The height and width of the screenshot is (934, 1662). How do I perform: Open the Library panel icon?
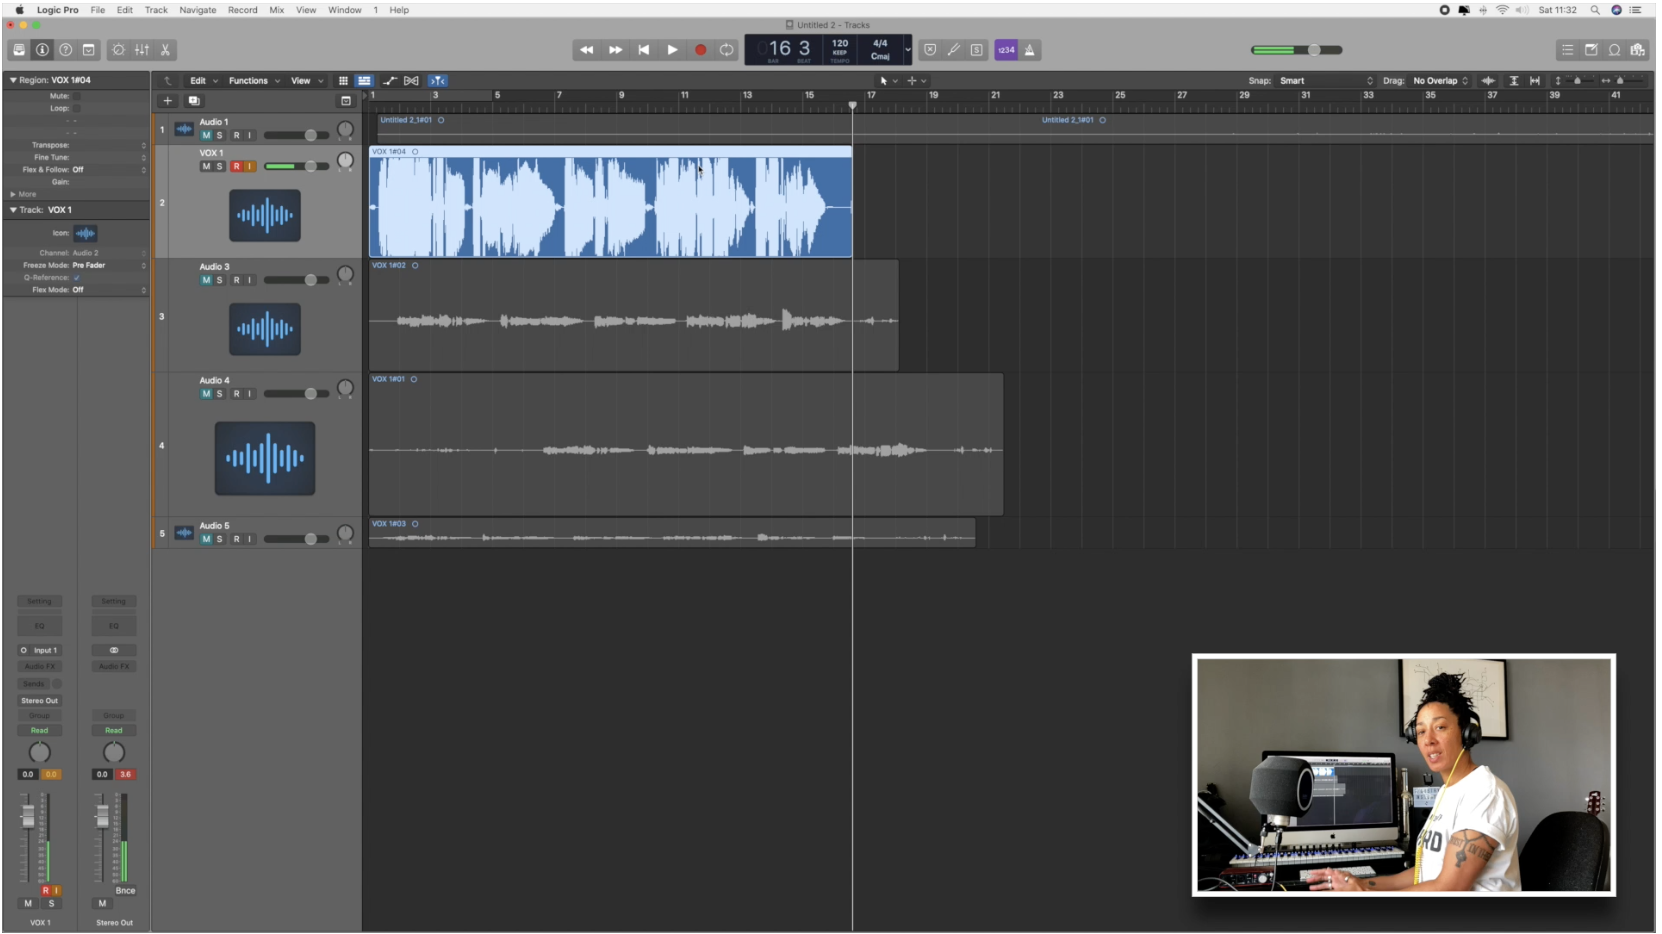point(19,50)
